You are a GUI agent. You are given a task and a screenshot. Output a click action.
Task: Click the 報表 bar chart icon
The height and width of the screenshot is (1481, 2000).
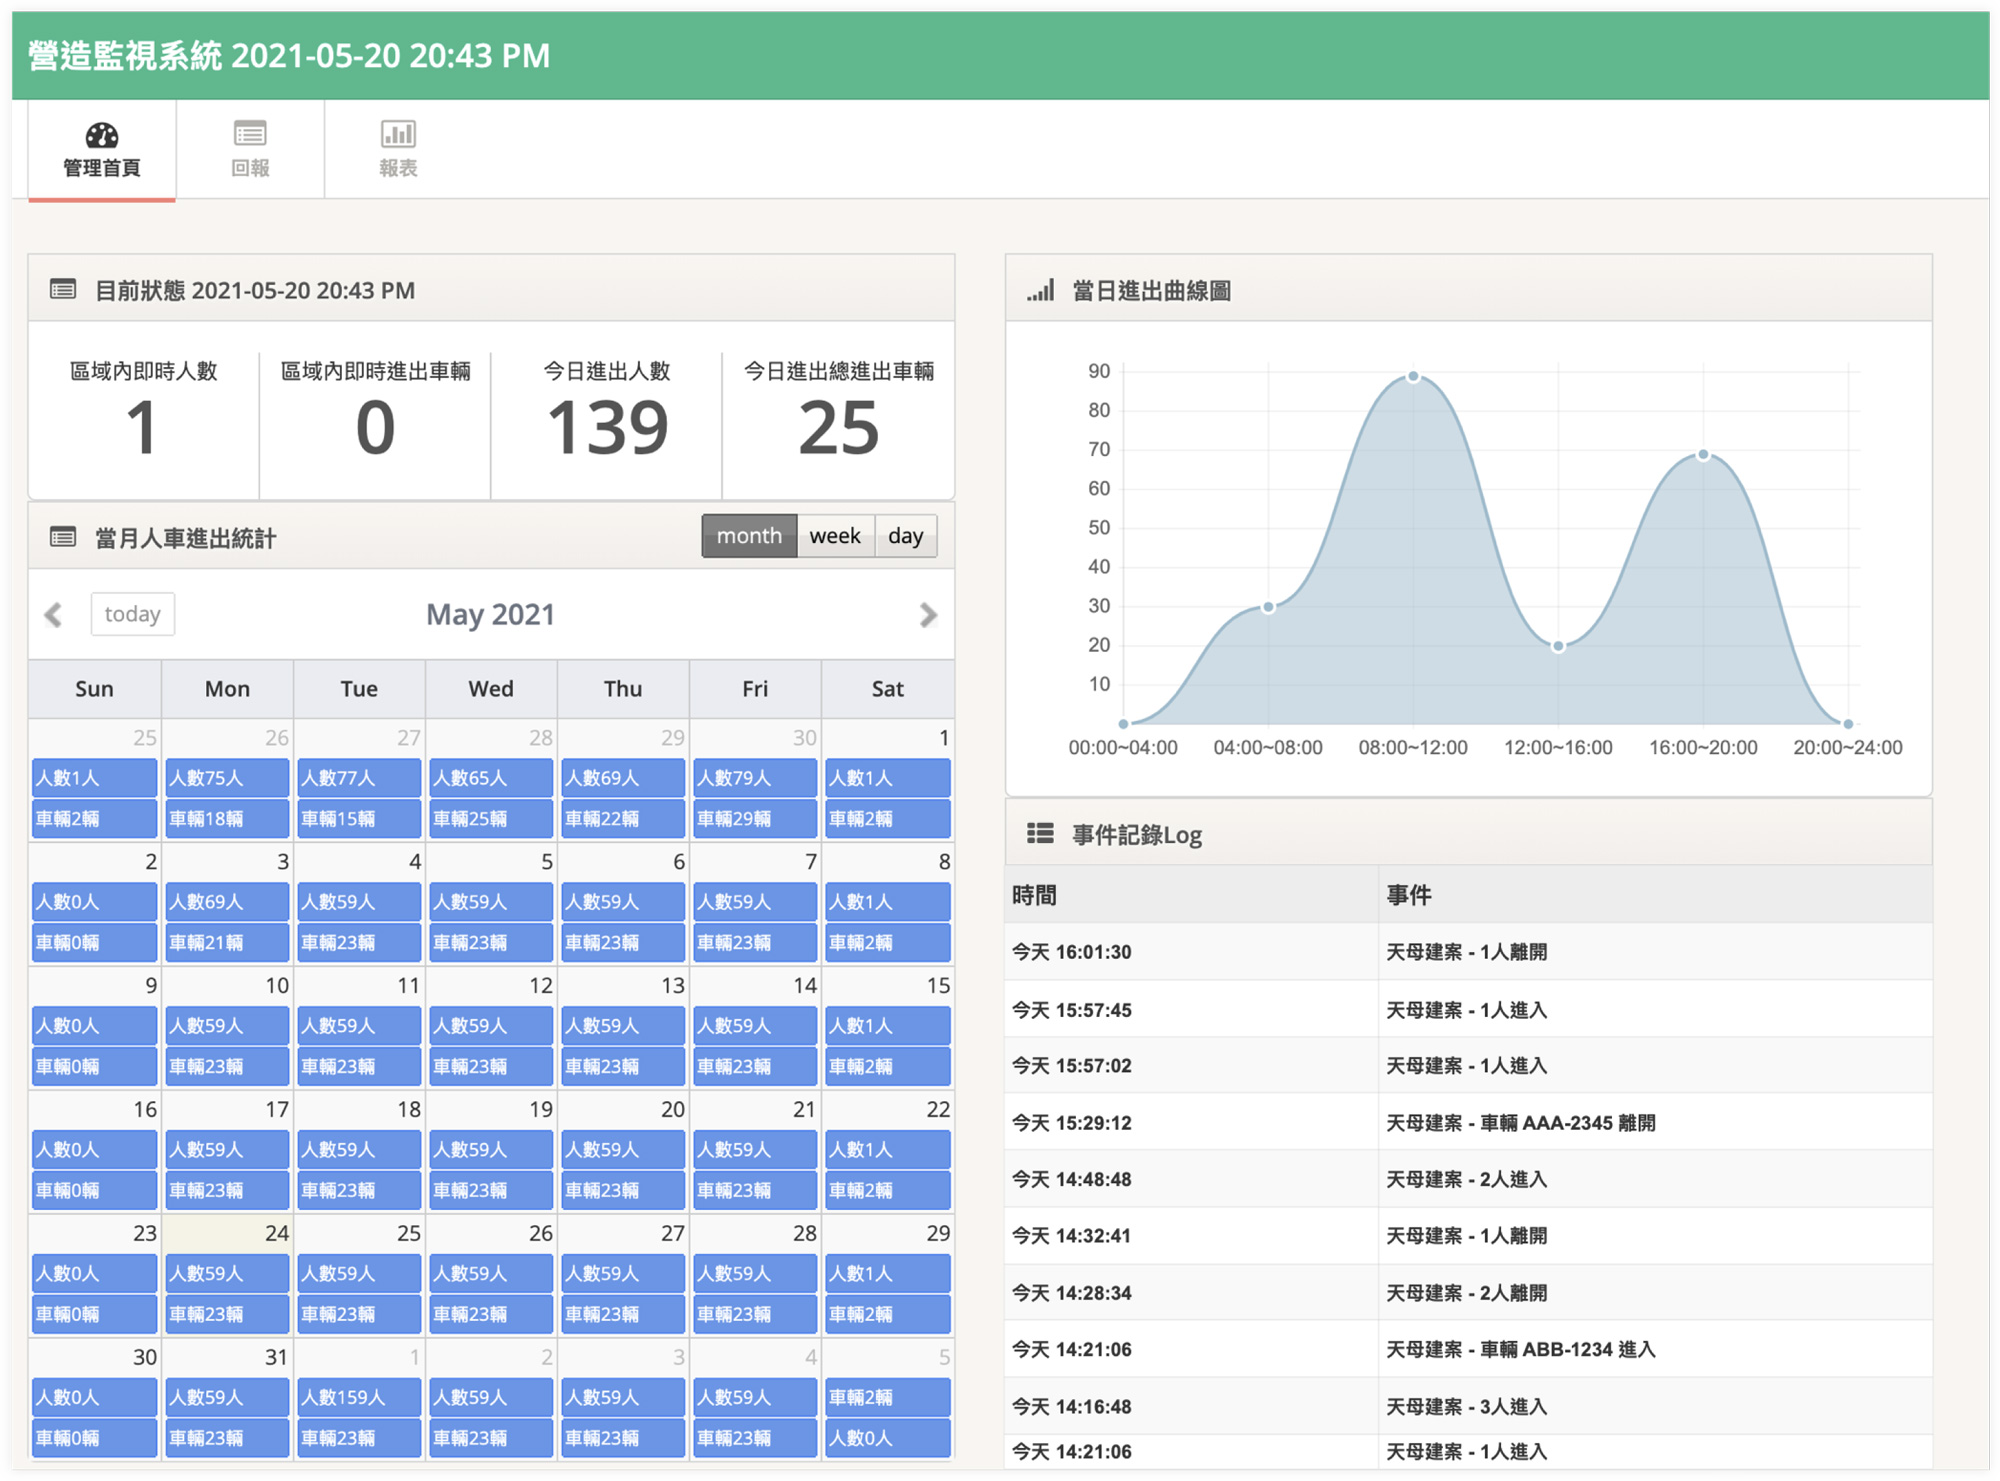click(398, 133)
